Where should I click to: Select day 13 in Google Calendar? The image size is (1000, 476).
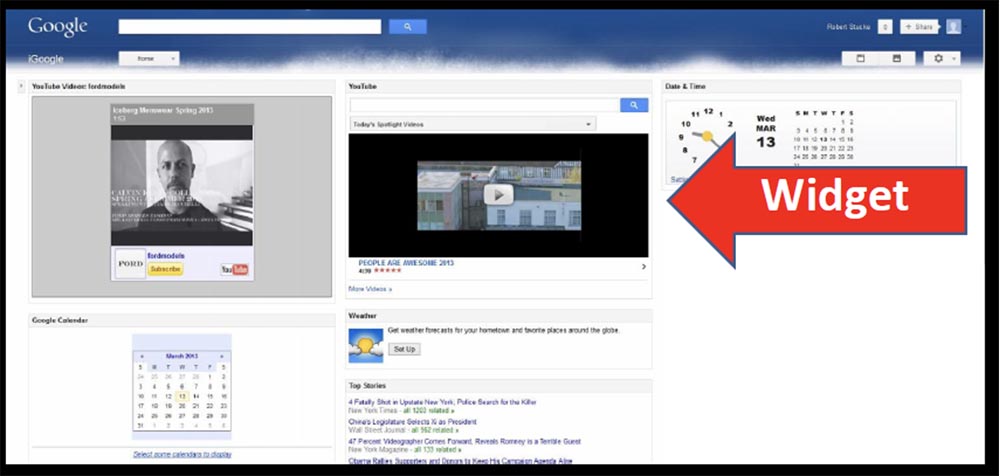tap(182, 396)
